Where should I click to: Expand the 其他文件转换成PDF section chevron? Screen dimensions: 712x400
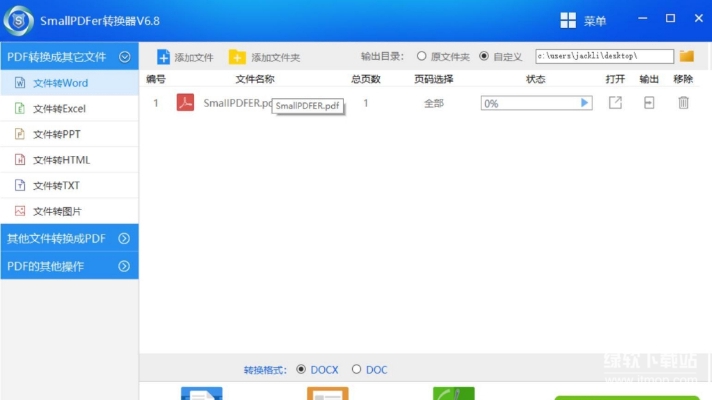coord(124,238)
